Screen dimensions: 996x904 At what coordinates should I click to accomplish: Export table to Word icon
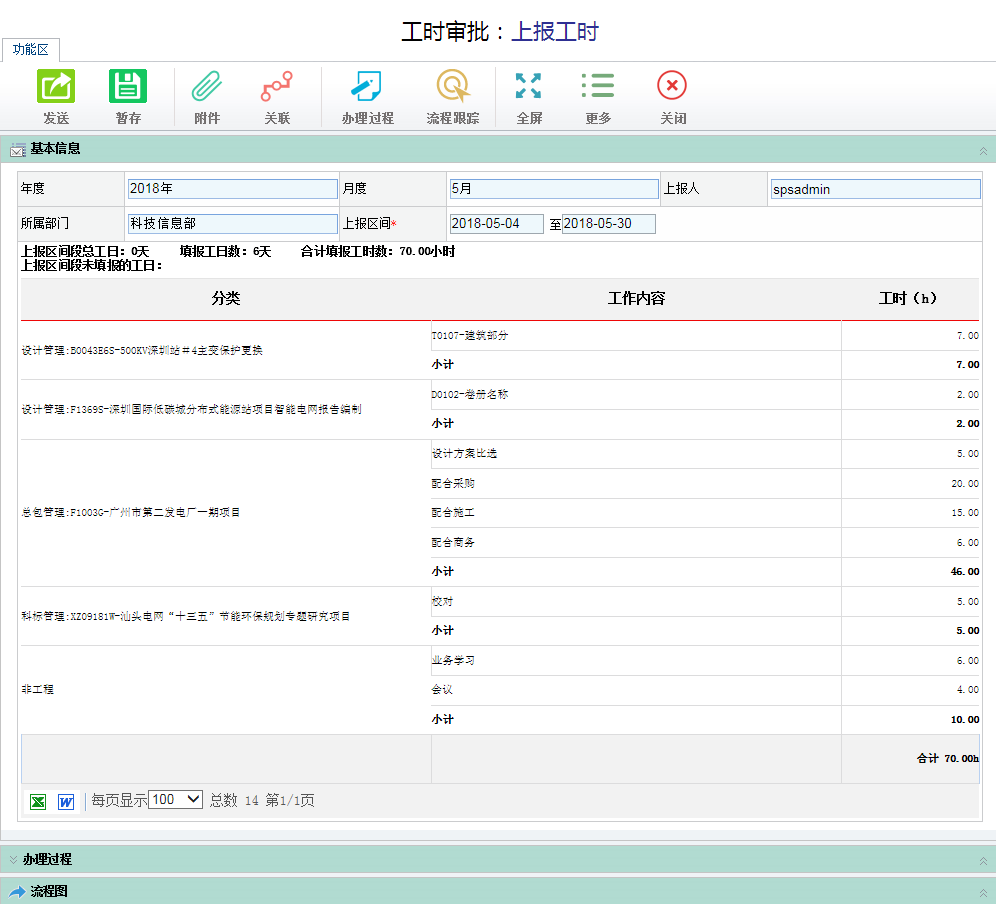(66, 801)
